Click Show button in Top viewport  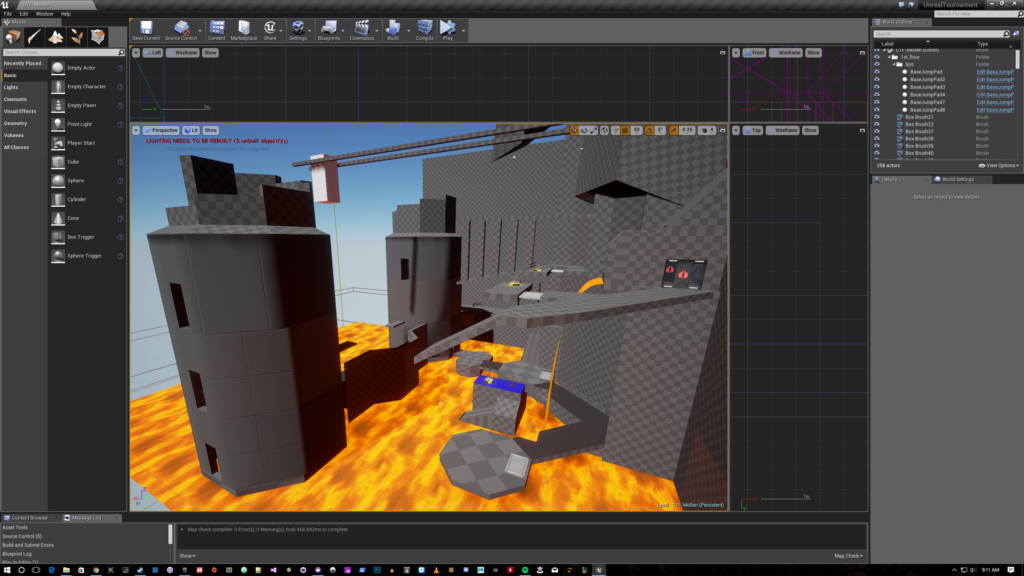click(810, 131)
